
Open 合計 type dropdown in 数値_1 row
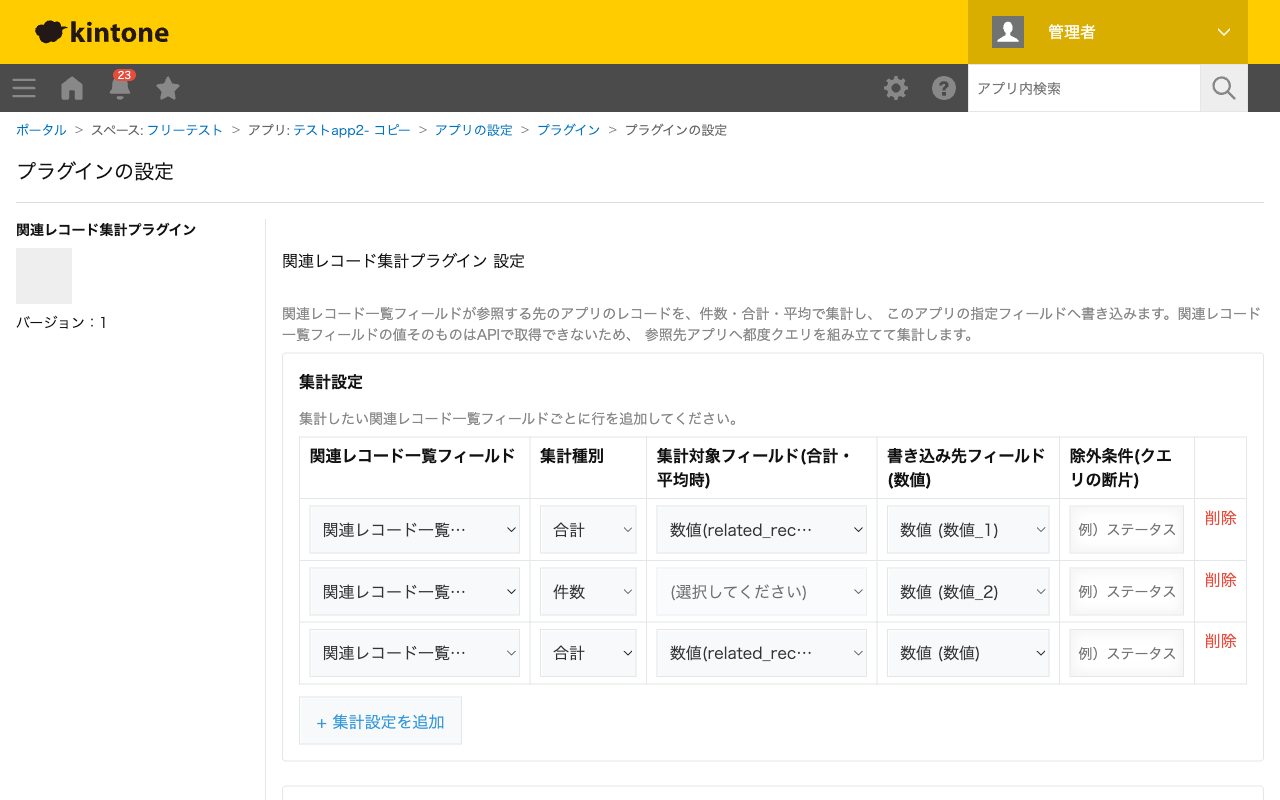tap(588, 530)
